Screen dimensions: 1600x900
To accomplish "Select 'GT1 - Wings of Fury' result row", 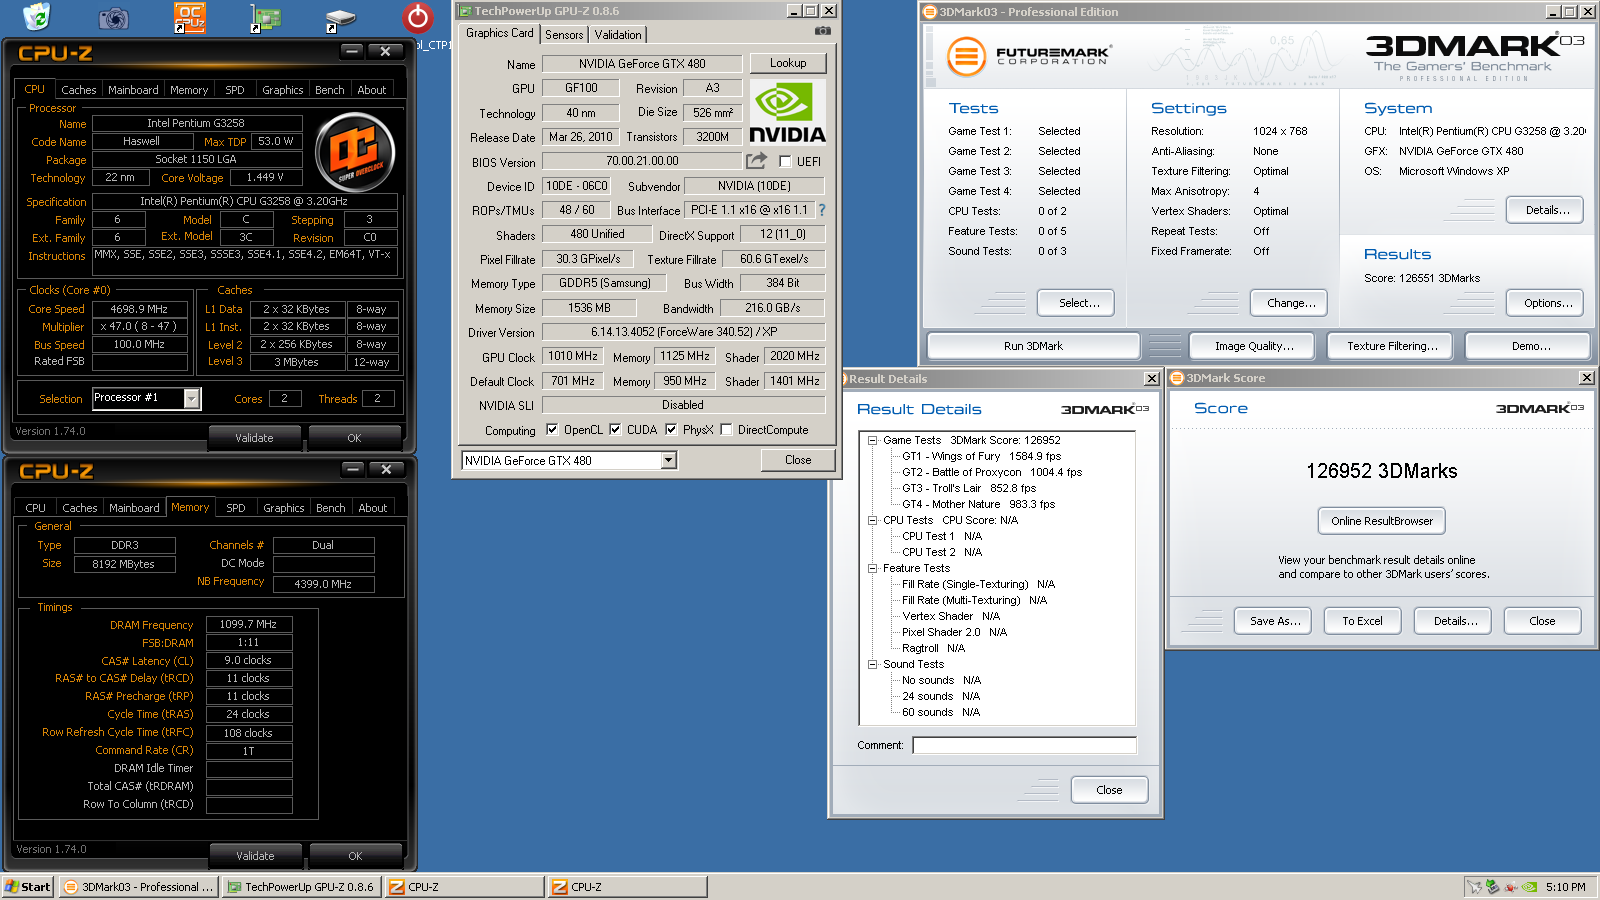I will point(981,456).
